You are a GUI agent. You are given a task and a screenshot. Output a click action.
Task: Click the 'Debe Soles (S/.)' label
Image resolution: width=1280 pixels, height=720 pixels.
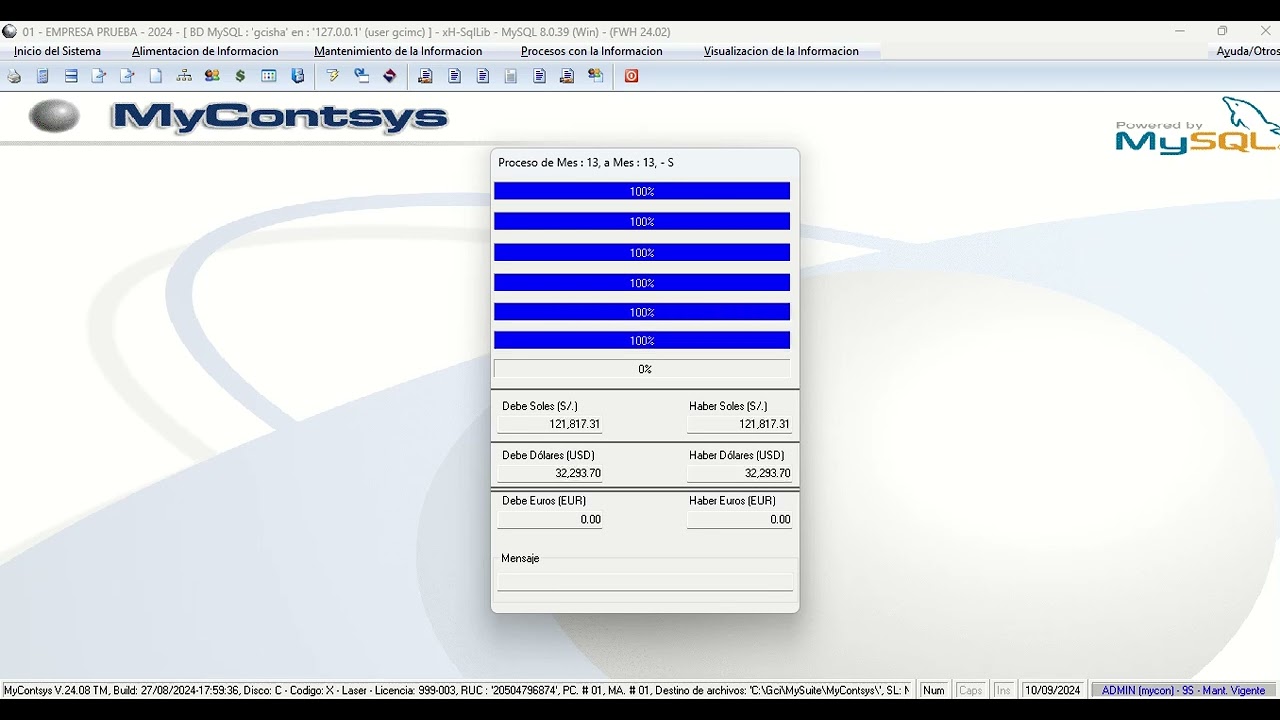point(540,406)
